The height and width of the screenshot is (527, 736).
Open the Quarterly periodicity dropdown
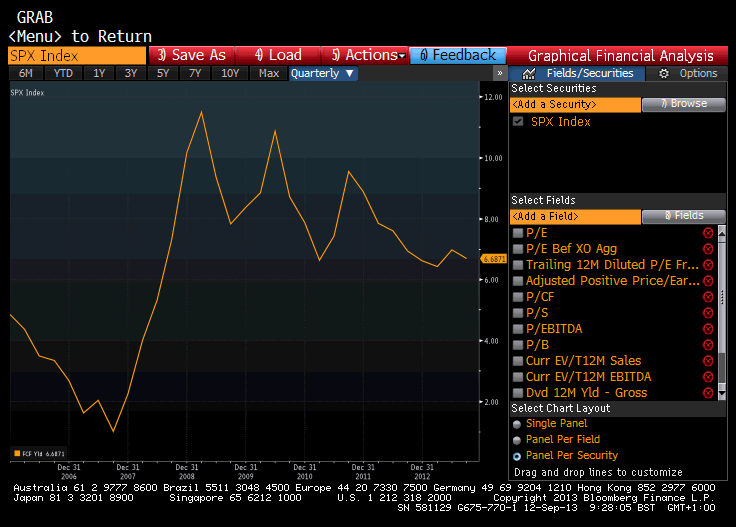tap(323, 73)
